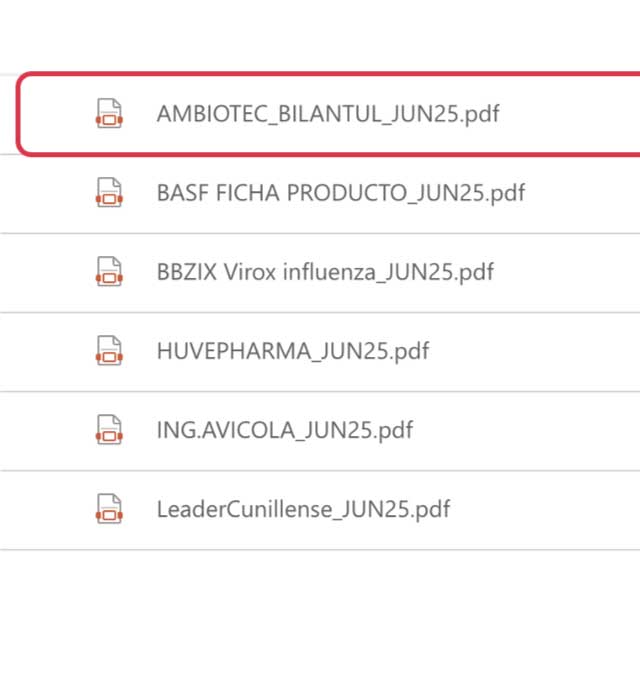This screenshot has height=681, width=640.
Task: Click the file icon next to BBZIX Virox influenza
Action: (108, 272)
